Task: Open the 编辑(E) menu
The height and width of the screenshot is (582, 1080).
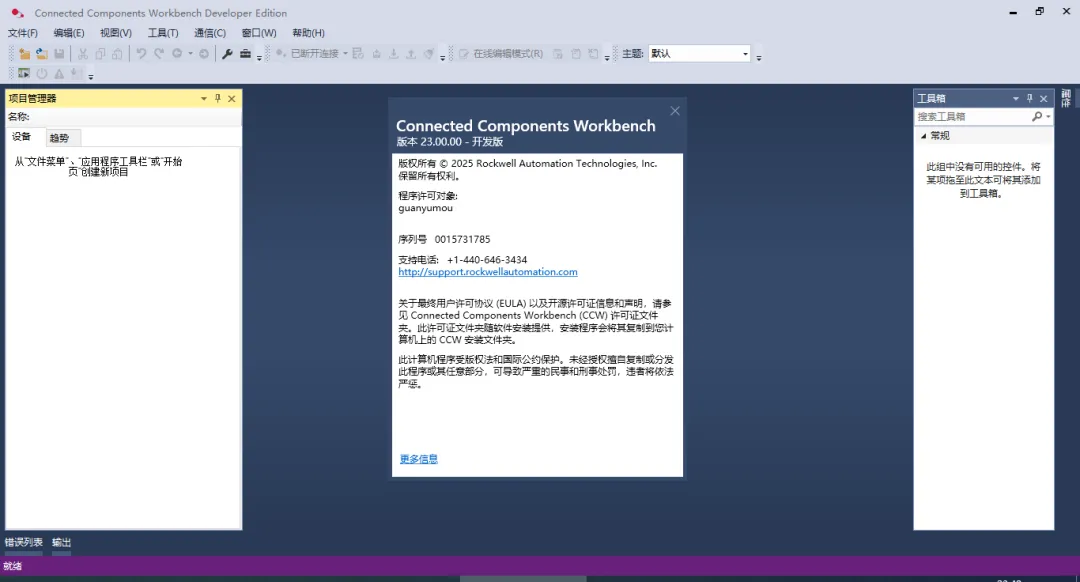Action: (x=69, y=33)
